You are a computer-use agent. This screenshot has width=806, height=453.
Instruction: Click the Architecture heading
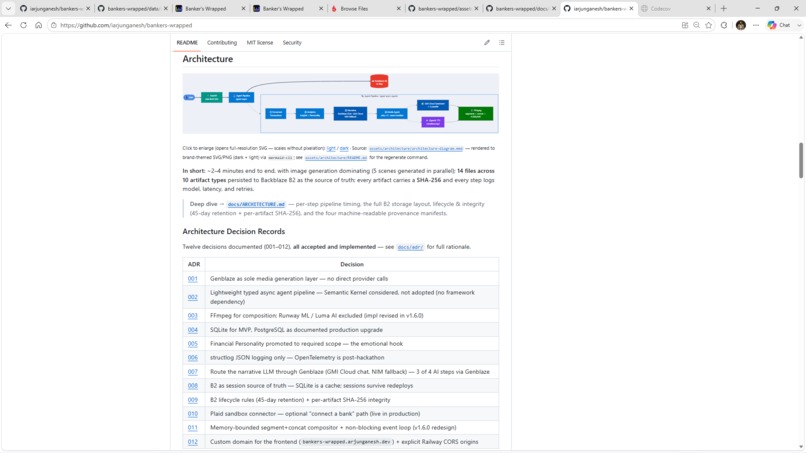pos(208,59)
